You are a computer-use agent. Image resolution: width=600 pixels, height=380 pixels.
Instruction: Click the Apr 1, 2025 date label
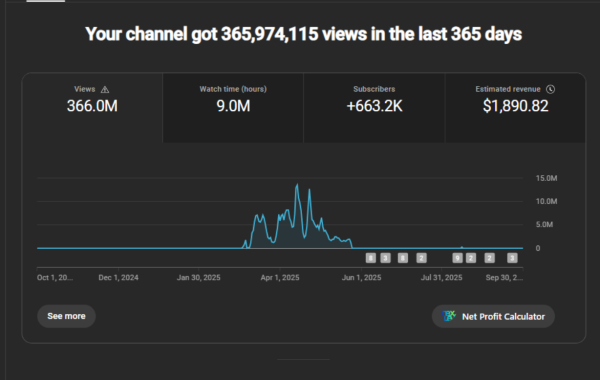tap(280, 277)
